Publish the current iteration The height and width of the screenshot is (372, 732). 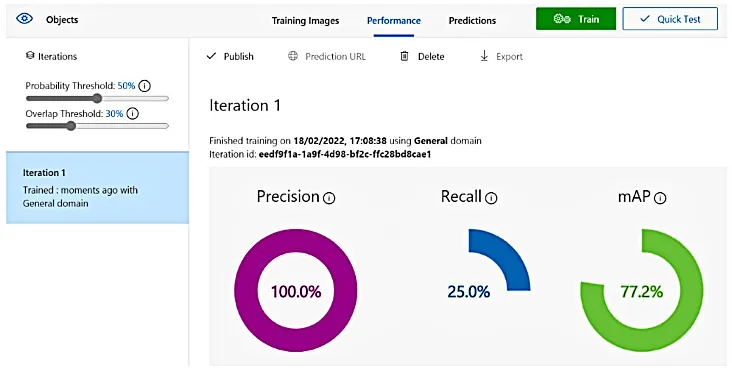click(239, 56)
